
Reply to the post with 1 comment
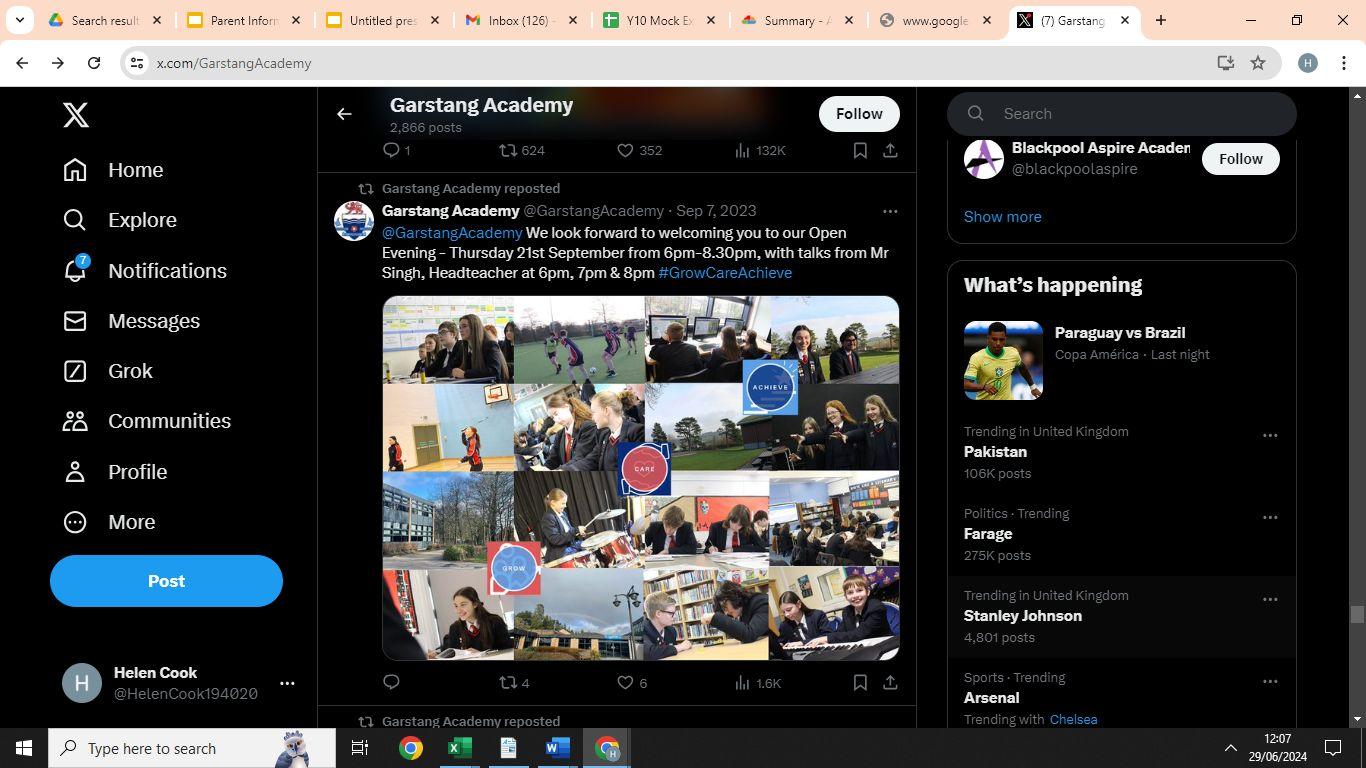[397, 150]
